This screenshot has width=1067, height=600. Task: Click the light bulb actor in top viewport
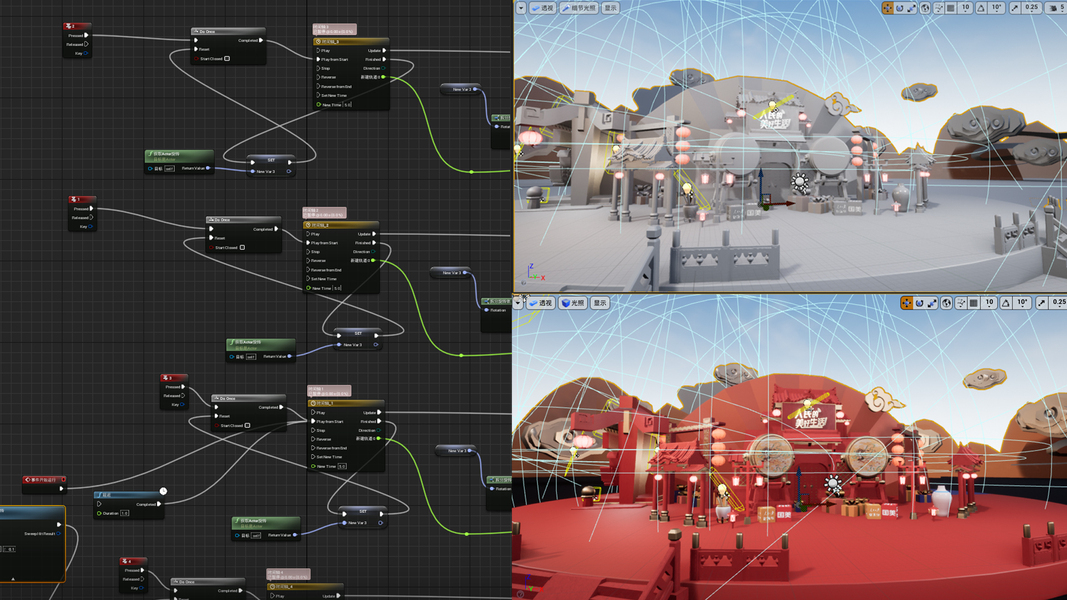pos(687,188)
